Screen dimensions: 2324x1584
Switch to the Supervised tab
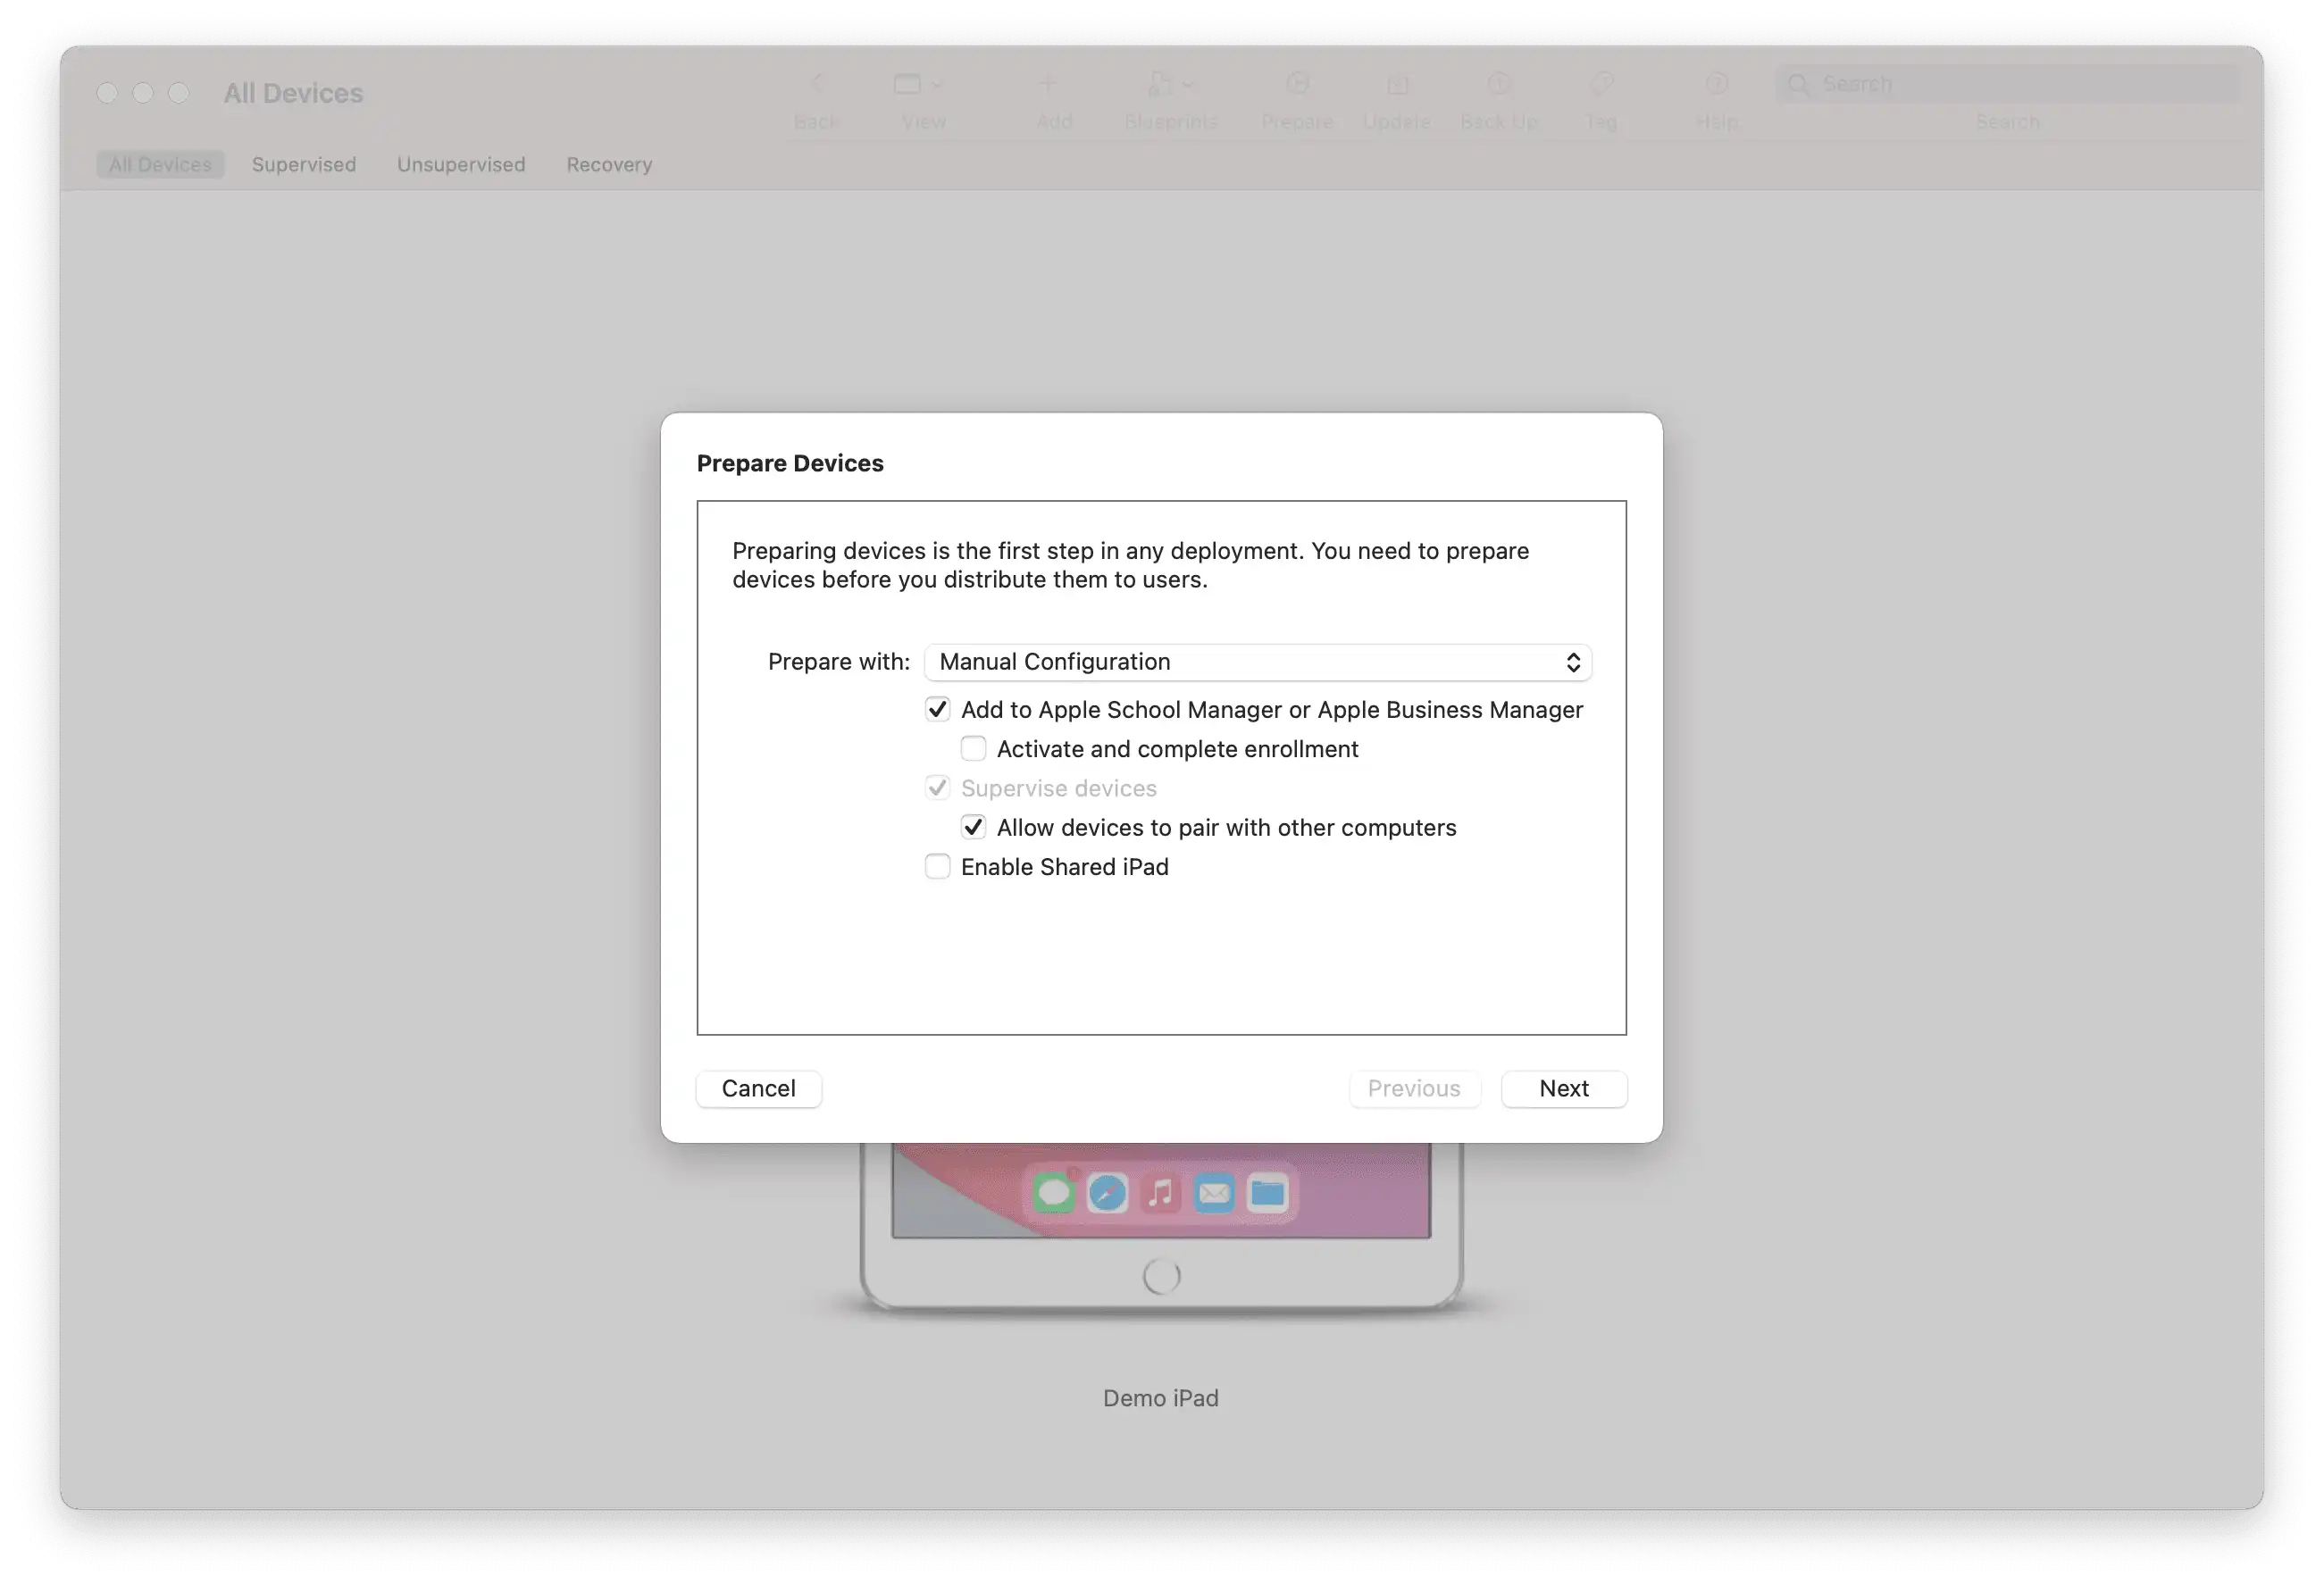[x=304, y=164]
